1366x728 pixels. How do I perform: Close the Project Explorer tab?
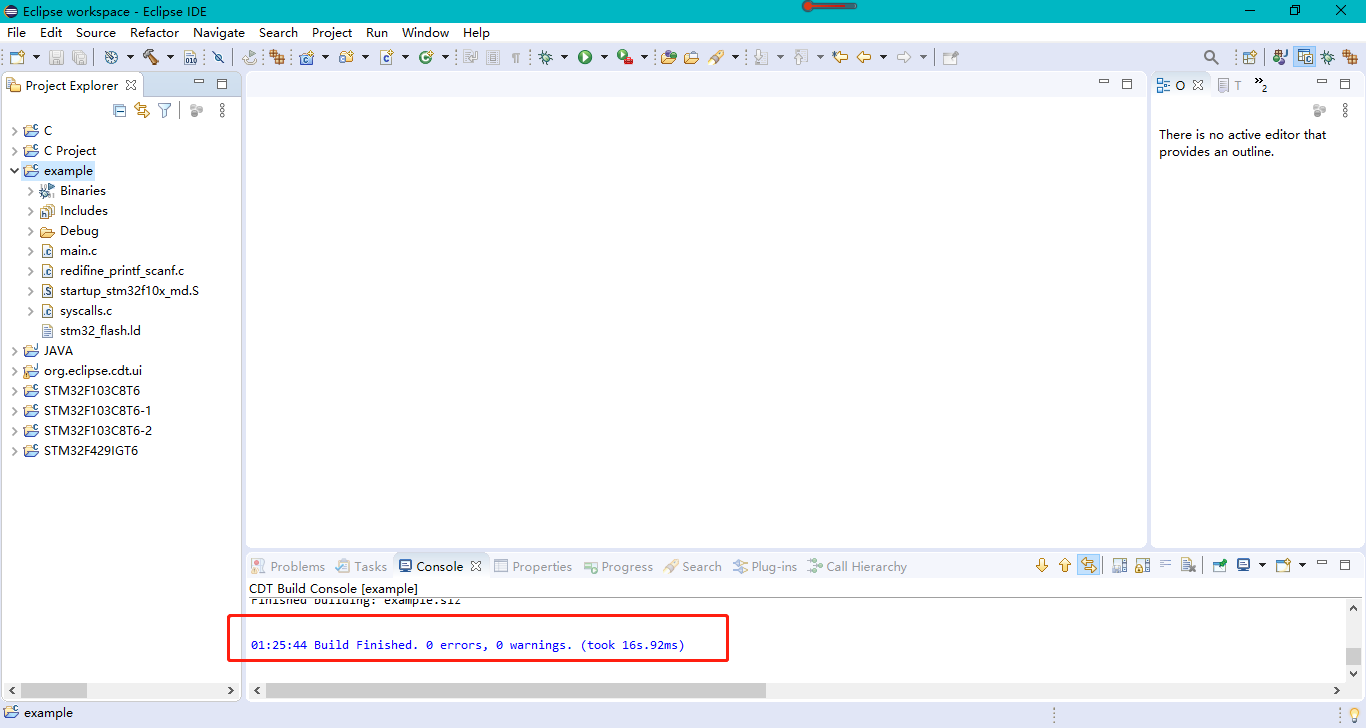pos(131,85)
